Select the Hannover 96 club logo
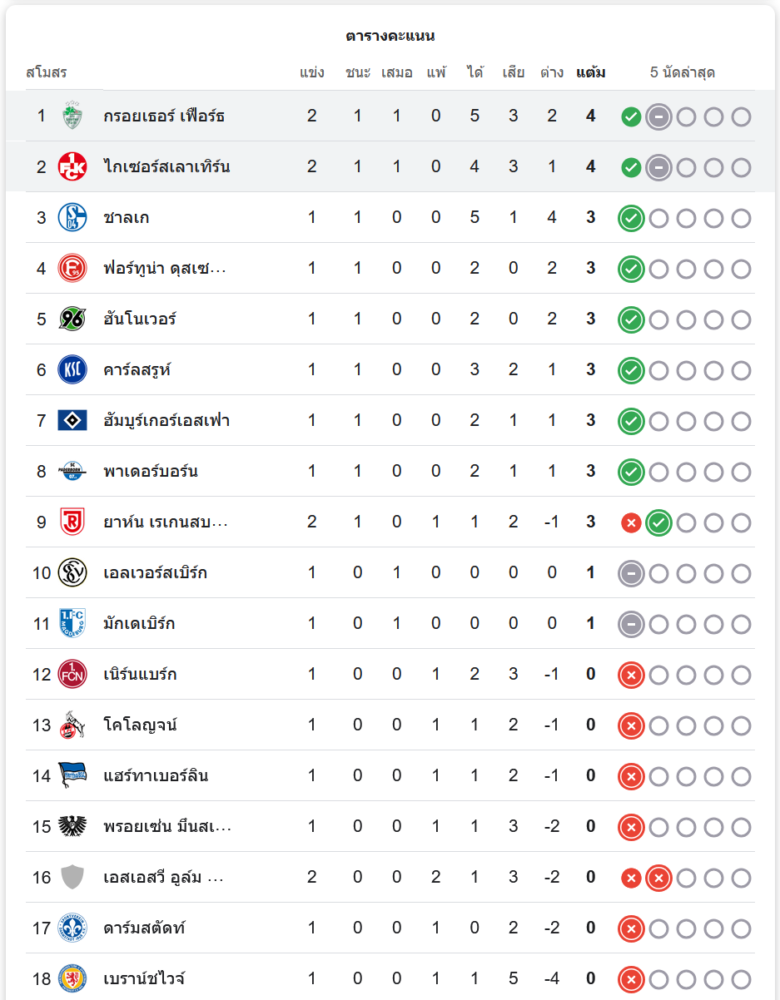 click(x=72, y=319)
